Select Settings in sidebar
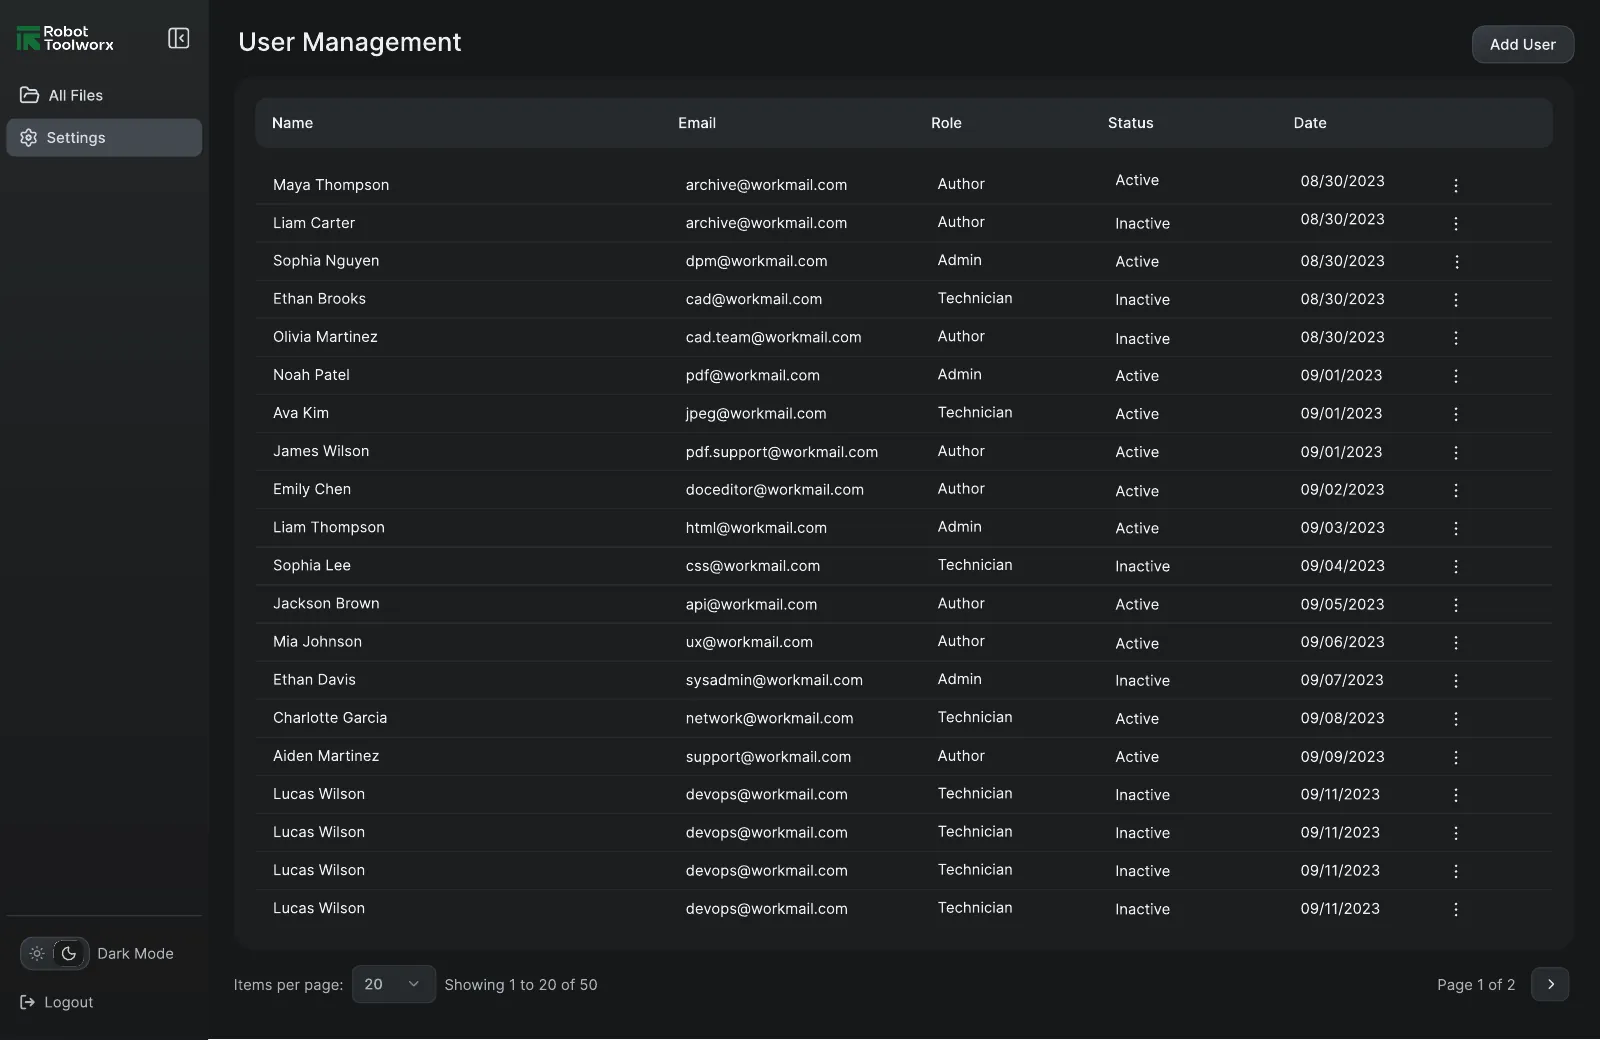 (x=104, y=138)
